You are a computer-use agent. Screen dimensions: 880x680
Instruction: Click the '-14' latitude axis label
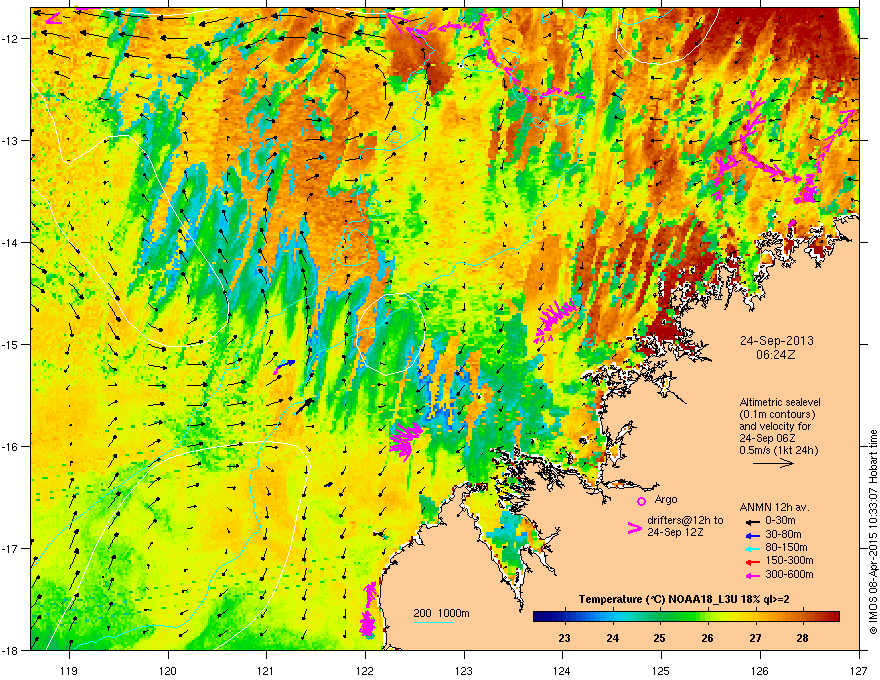click(10, 242)
